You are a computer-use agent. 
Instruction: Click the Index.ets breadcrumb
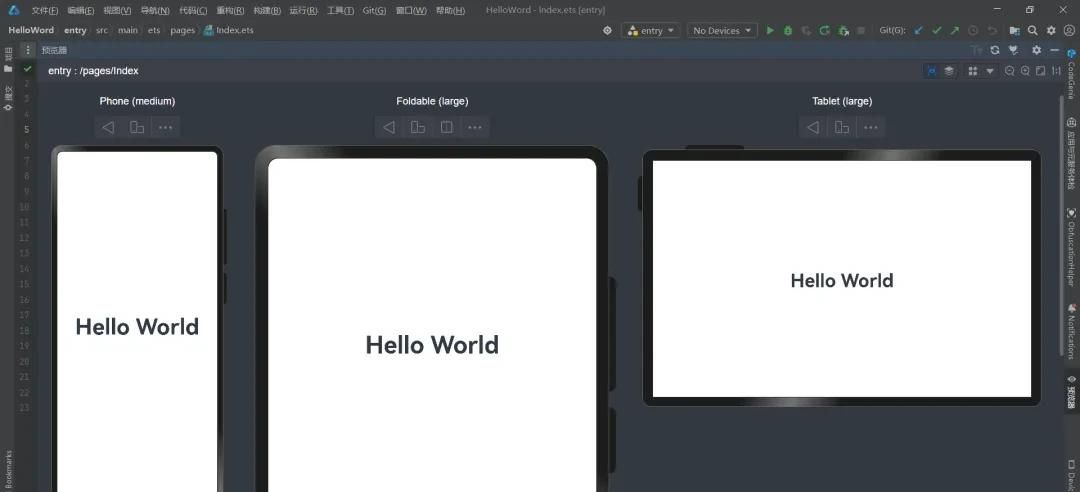234,31
